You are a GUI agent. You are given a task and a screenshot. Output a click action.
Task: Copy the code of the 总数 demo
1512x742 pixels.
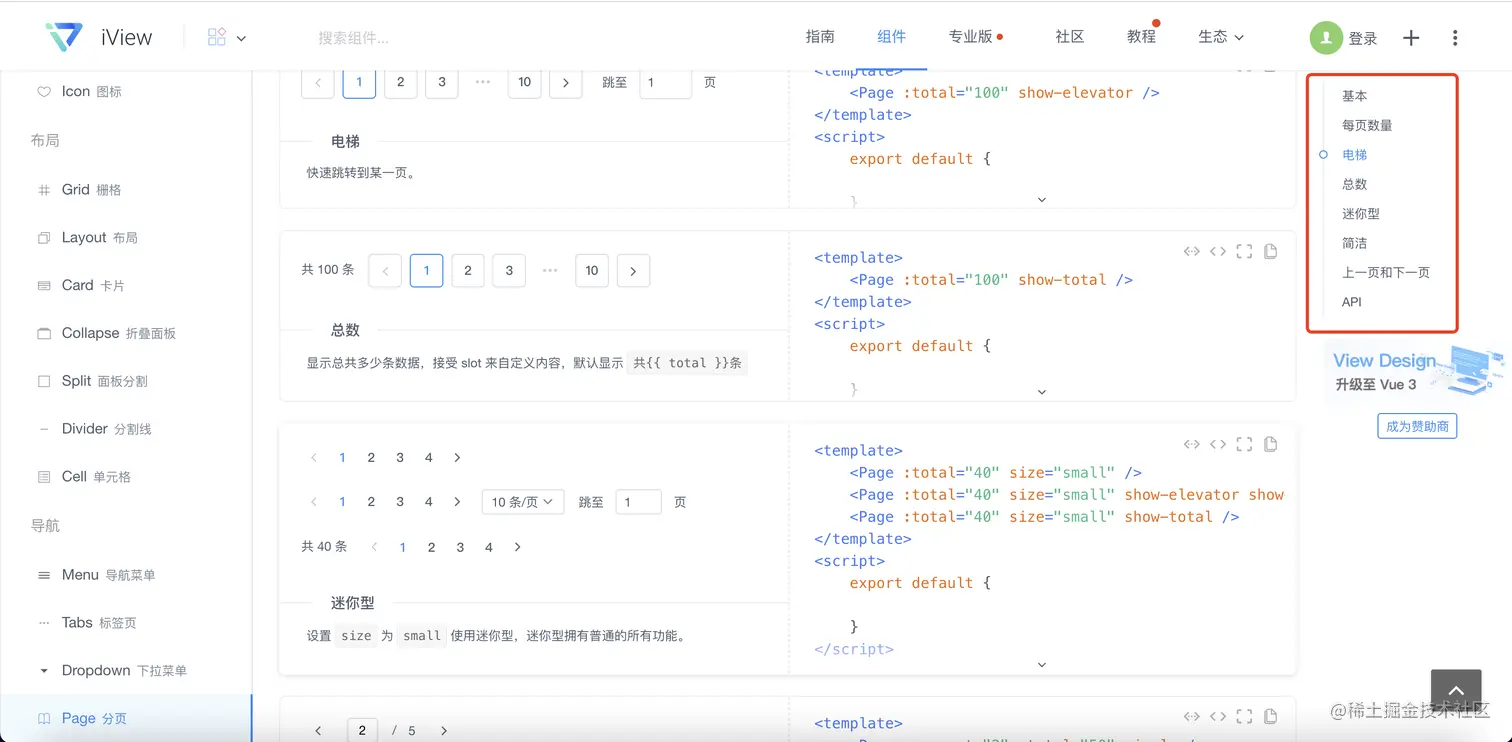1270,251
